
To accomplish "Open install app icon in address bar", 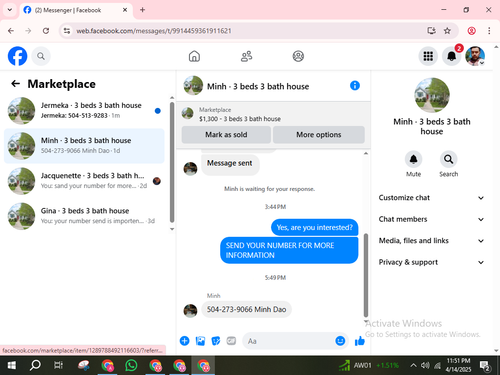I will pos(431,31).
